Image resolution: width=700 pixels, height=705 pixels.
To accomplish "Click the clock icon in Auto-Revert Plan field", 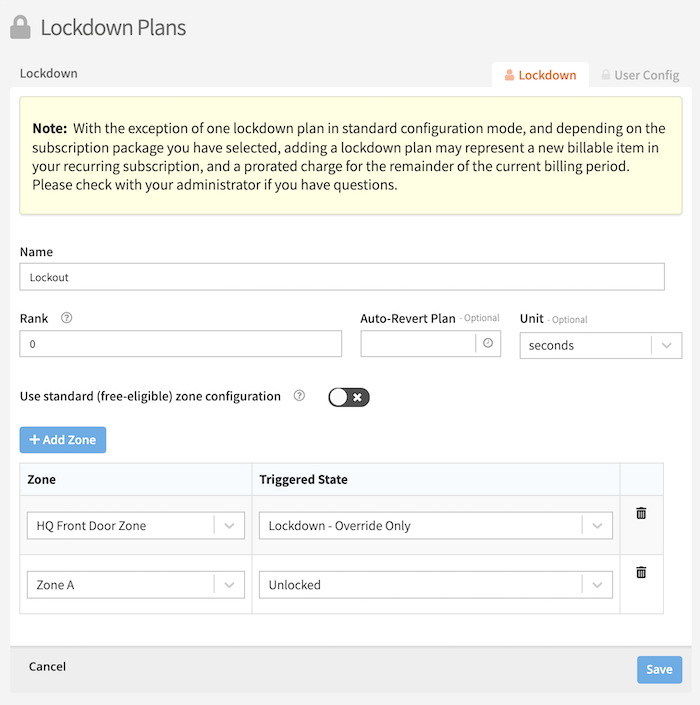I will tap(488, 343).
